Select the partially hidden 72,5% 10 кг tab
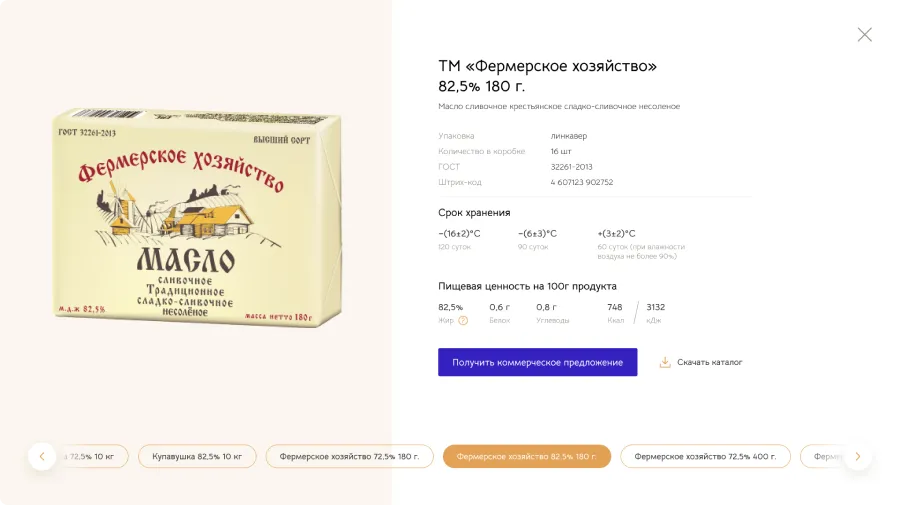900x505 pixels. tap(95, 456)
